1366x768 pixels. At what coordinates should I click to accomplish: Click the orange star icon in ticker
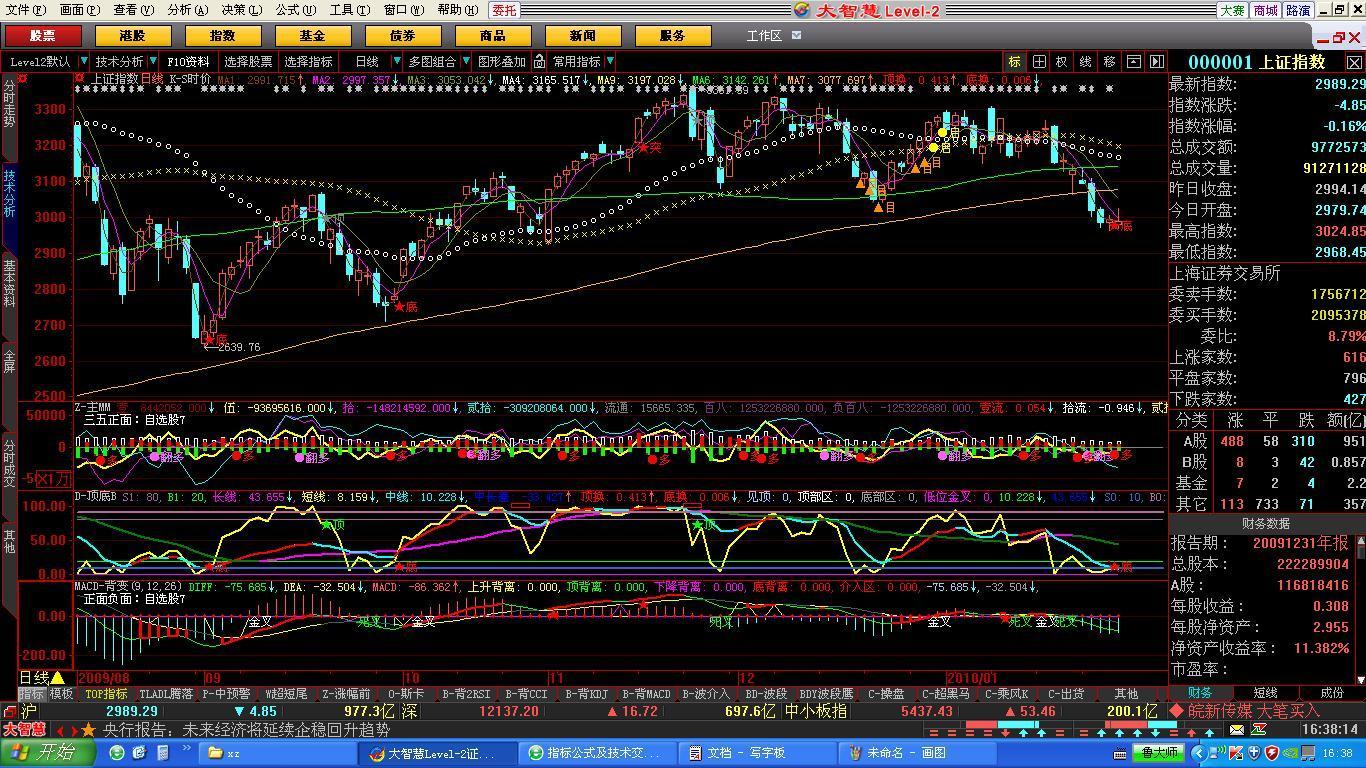click(89, 730)
